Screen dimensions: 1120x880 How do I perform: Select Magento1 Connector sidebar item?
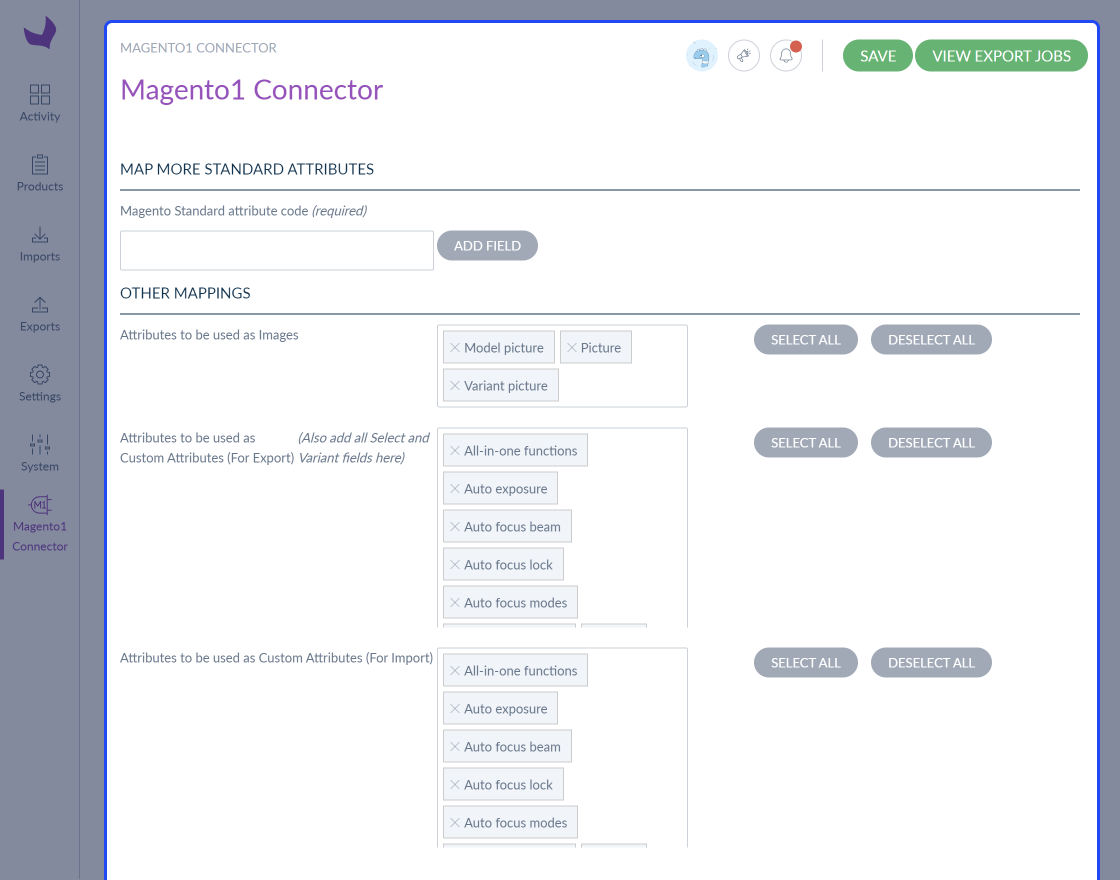pyautogui.click(x=40, y=524)
